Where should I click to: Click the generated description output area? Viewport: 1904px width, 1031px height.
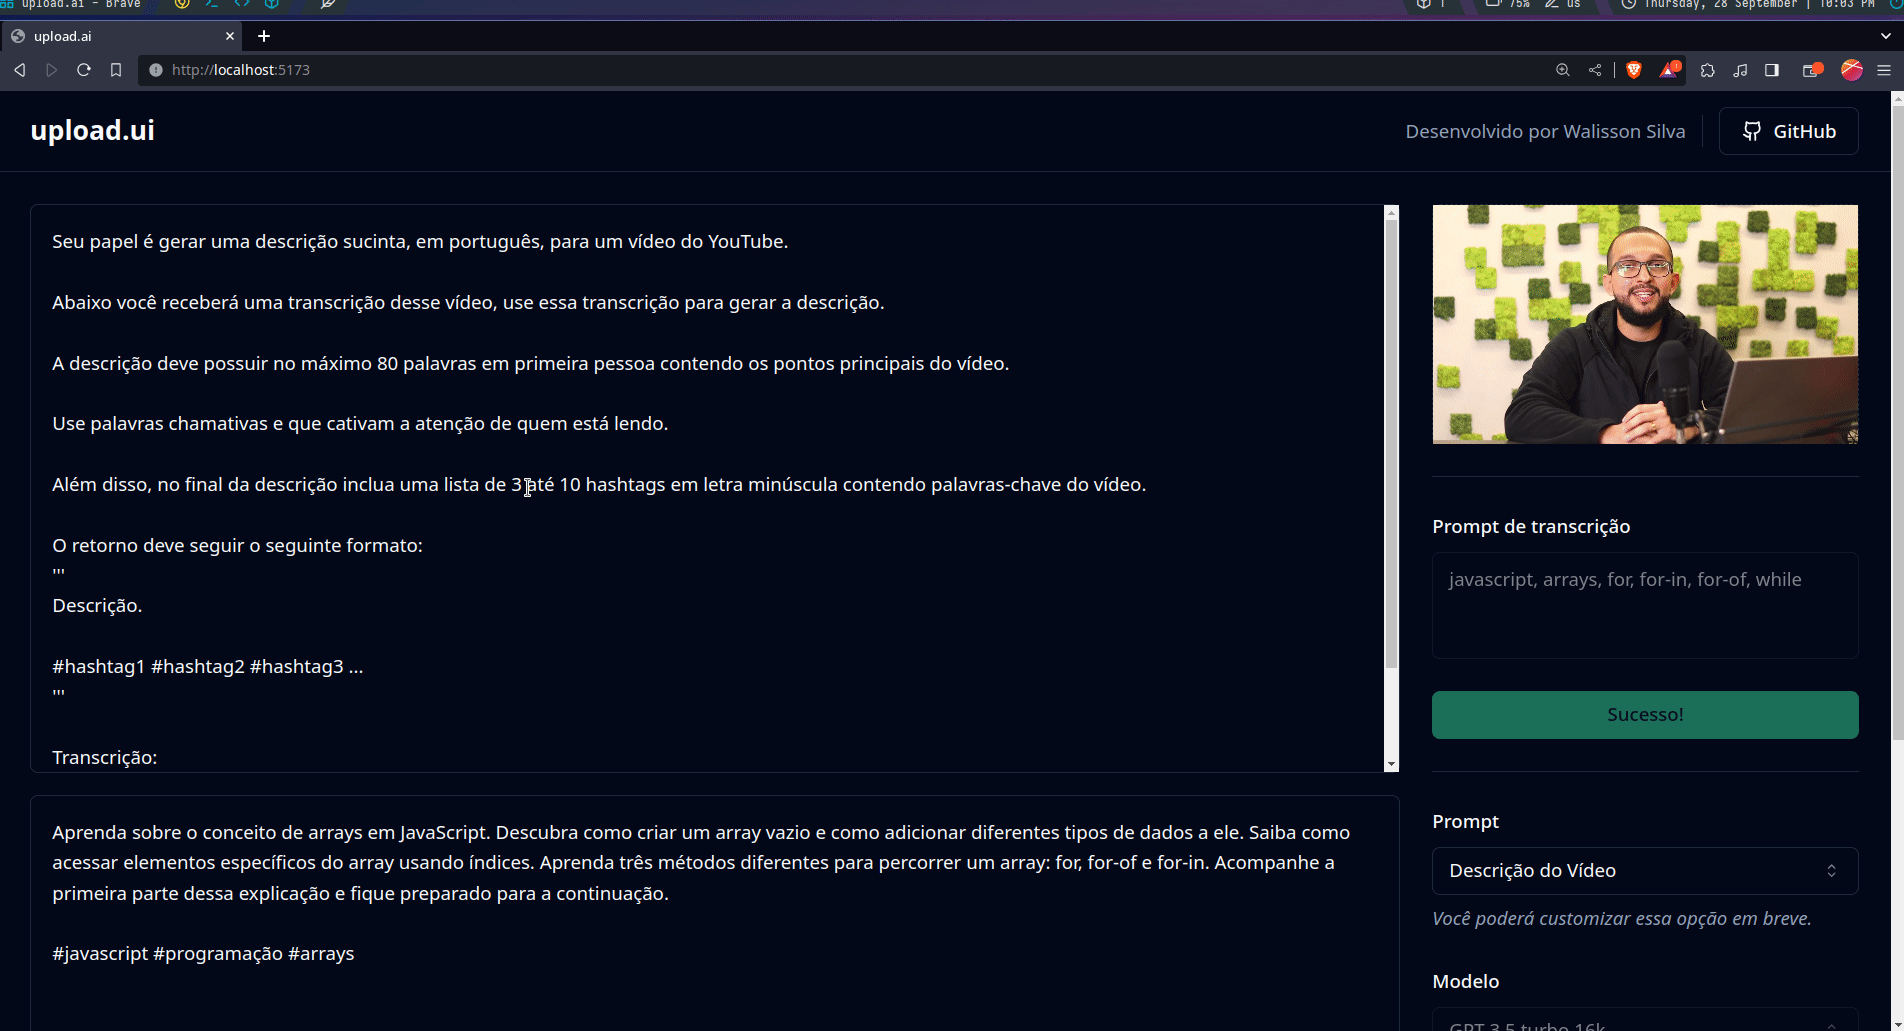click(x=714, y=912)
